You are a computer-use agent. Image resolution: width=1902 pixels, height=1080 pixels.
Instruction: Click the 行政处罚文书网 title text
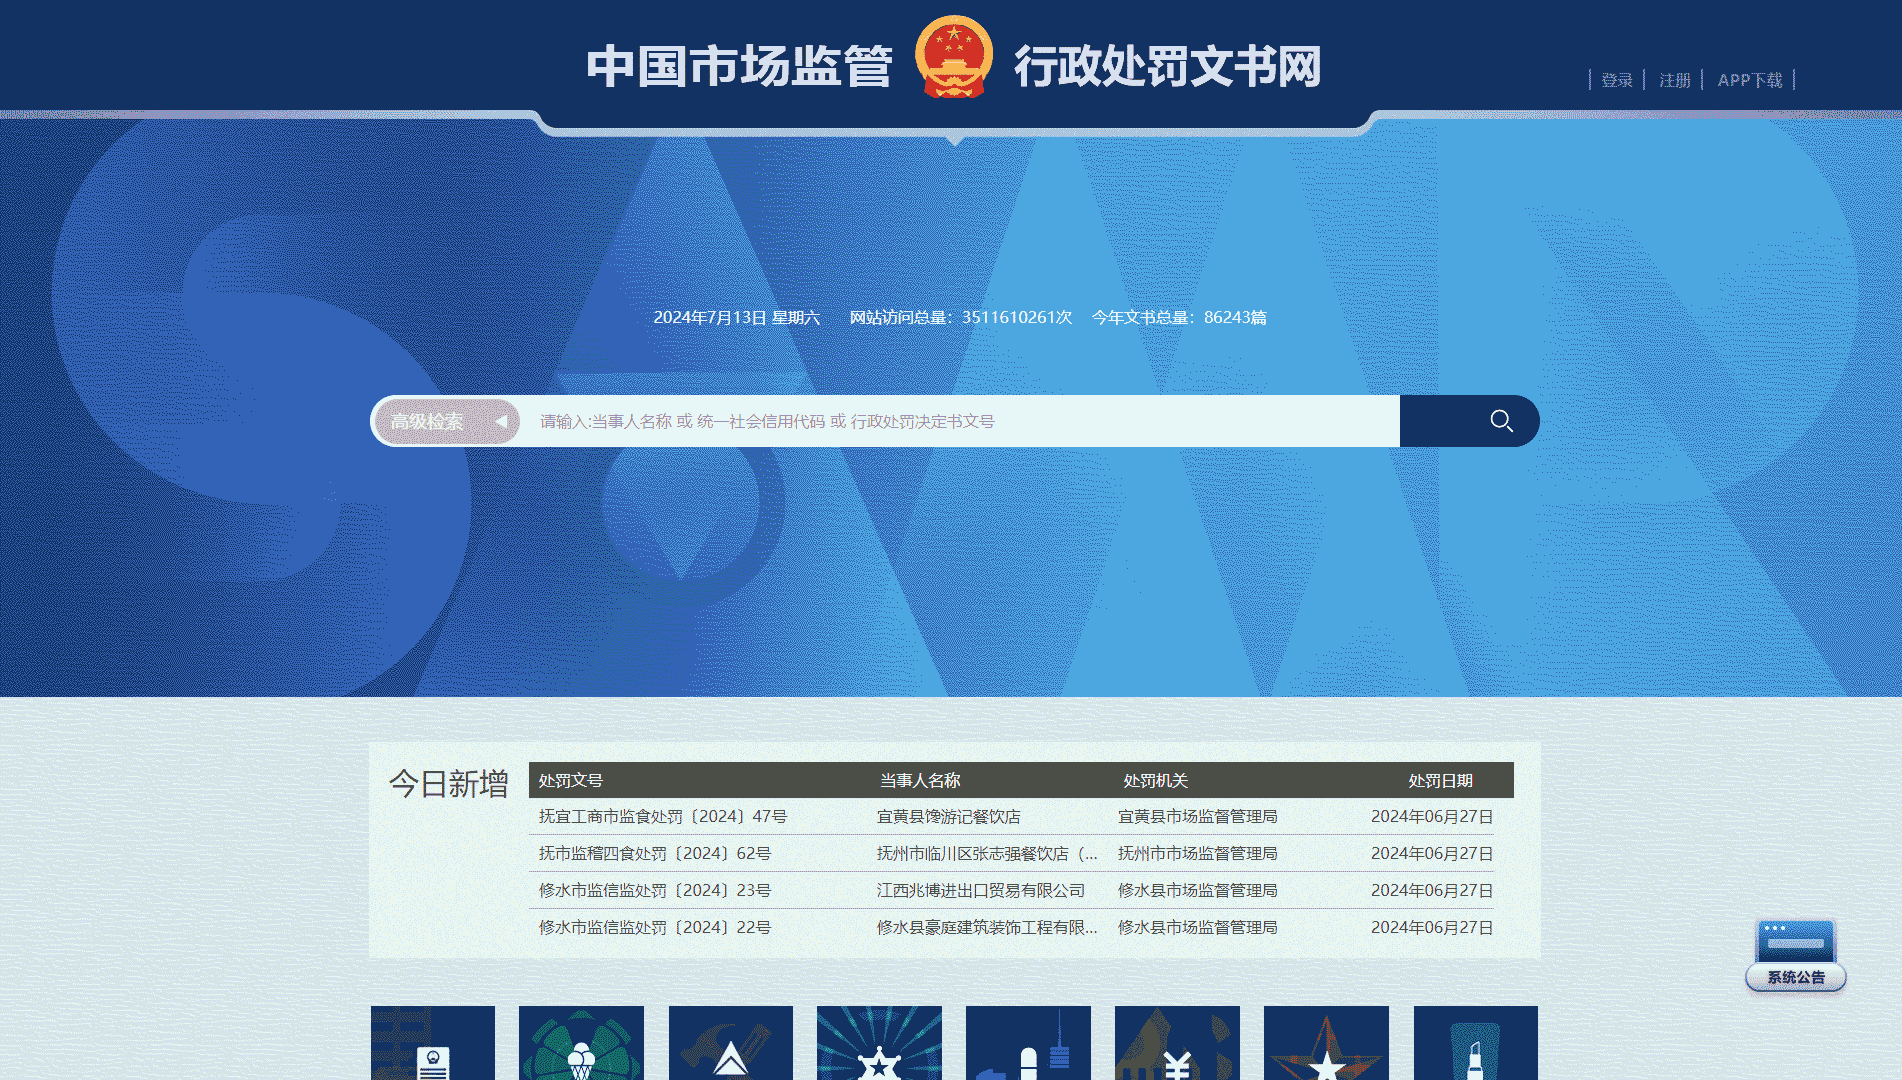[1168, 66]
